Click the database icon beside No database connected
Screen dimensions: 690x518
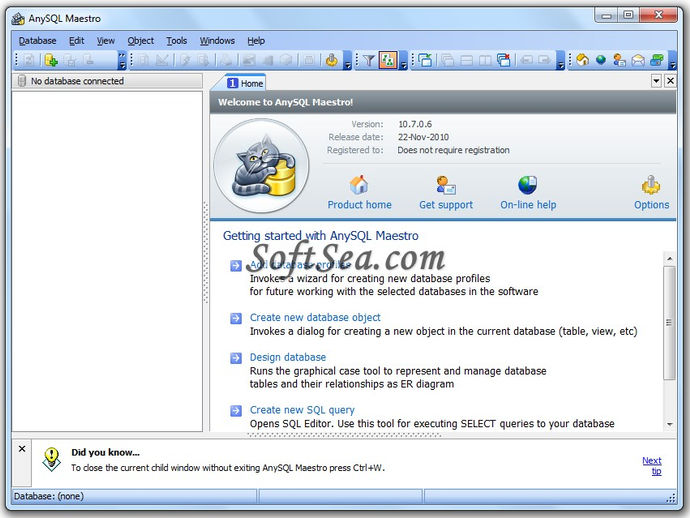[x=22, y=81]
